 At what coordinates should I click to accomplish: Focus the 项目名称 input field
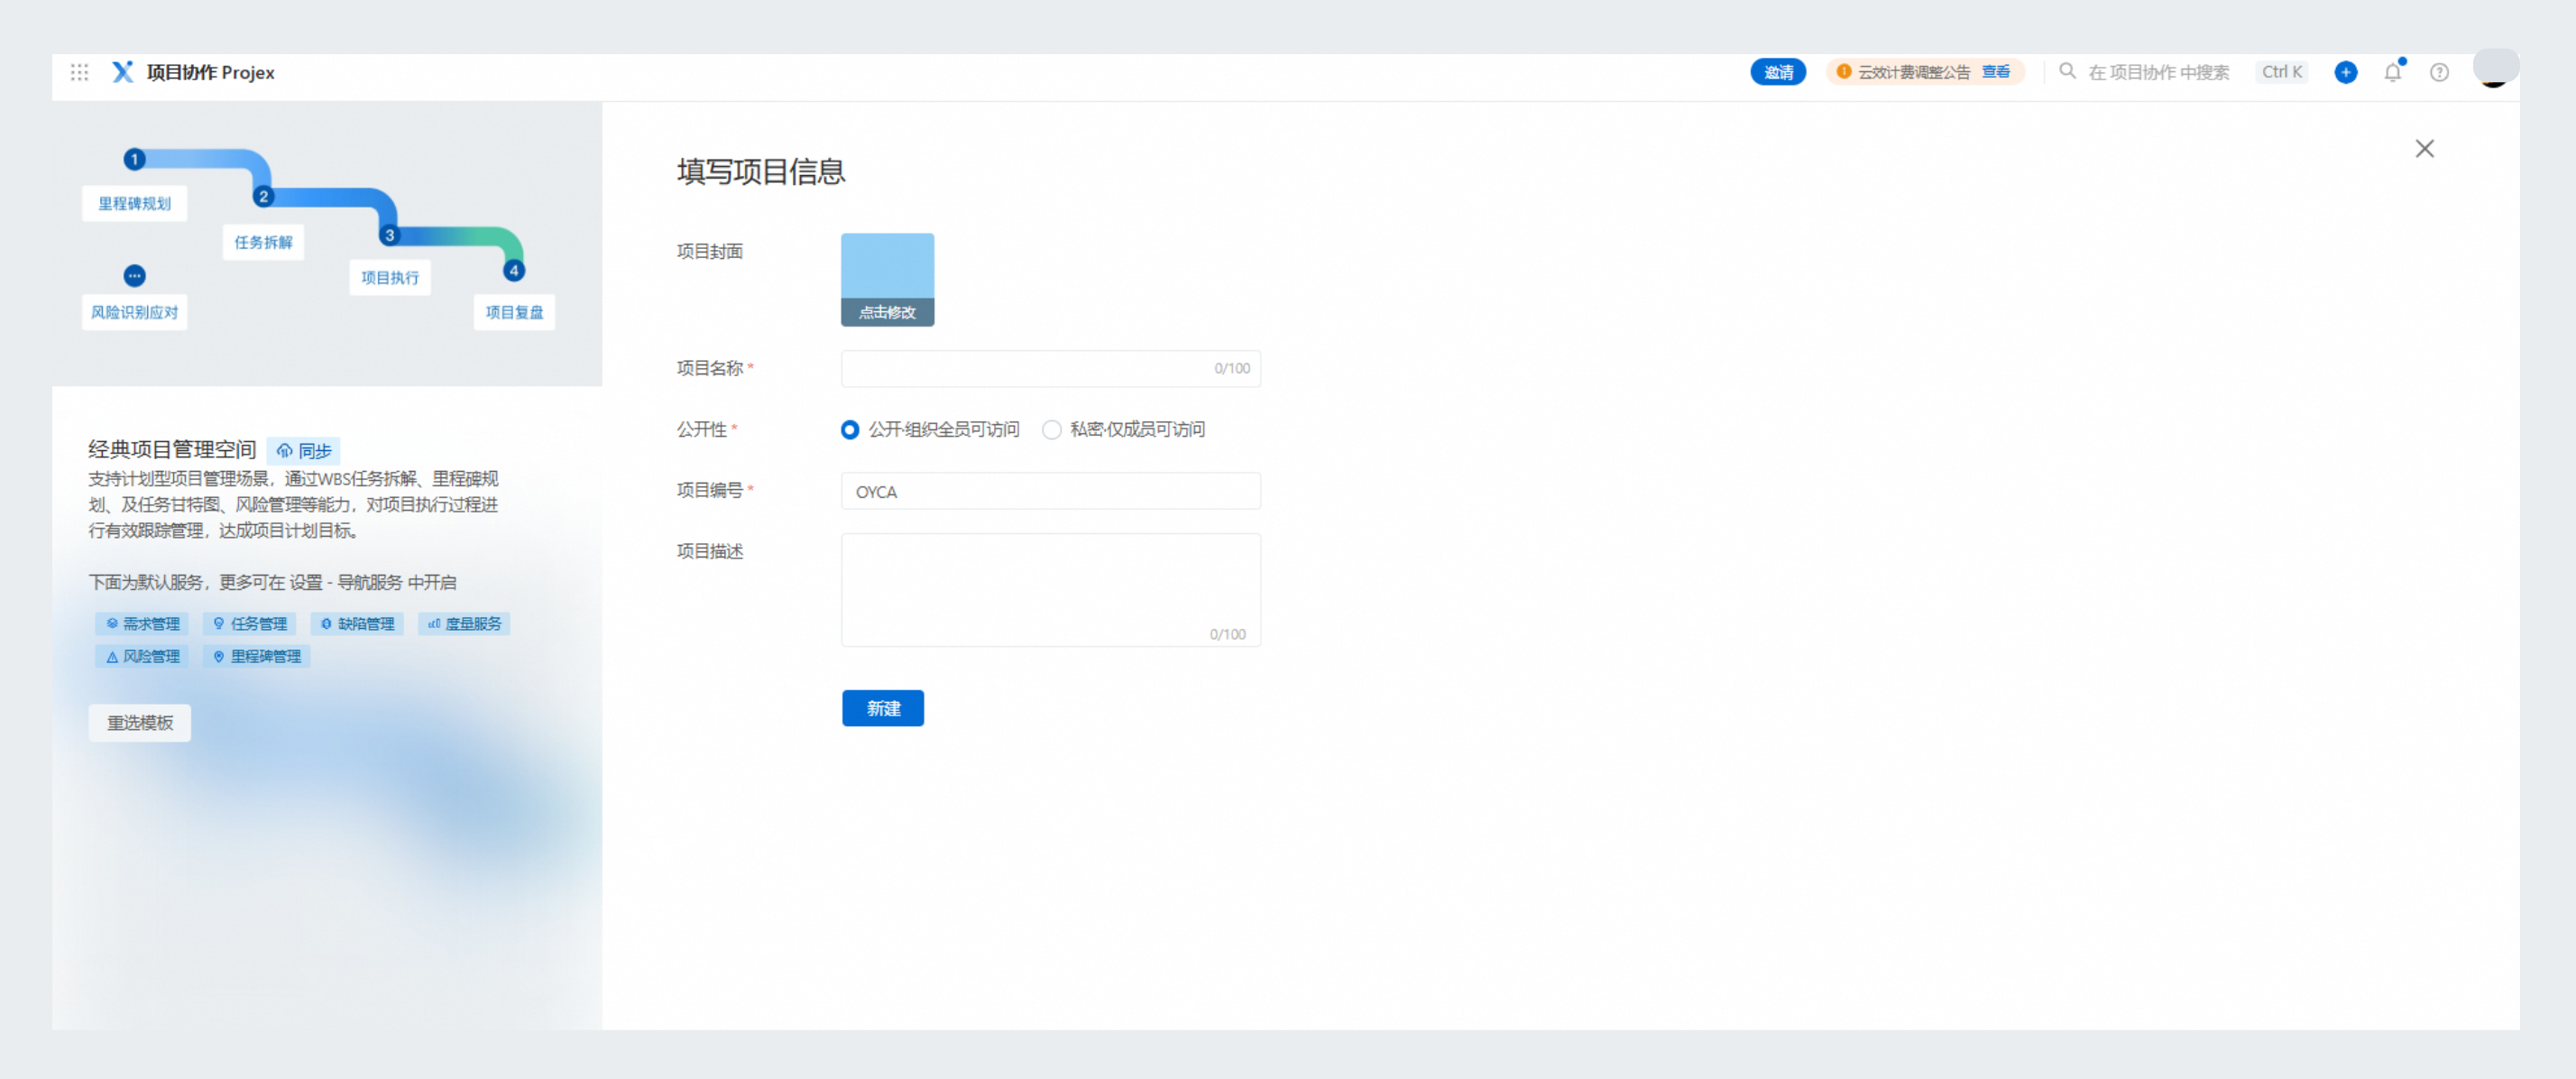pos(1050,369)
